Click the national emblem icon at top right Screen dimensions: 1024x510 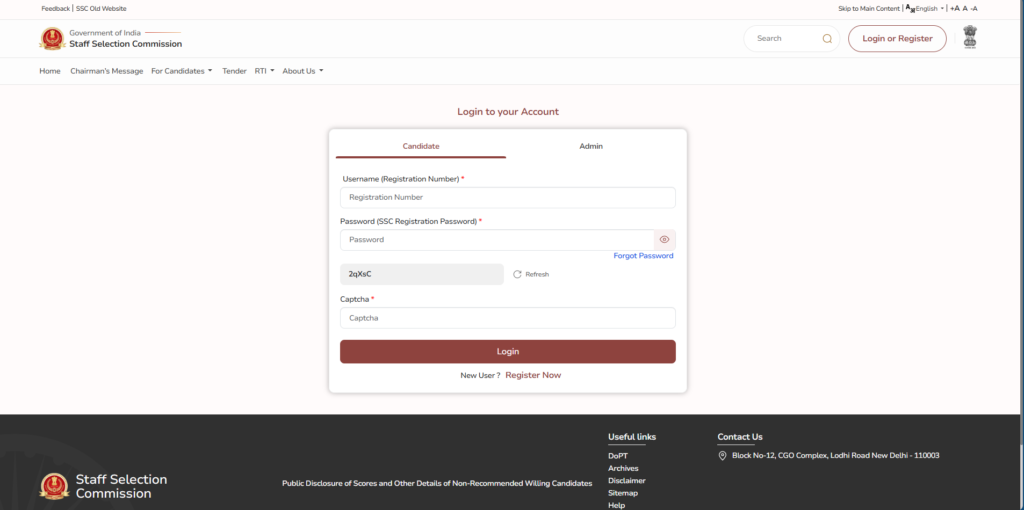pyautogui.click(x=970, y=37)
